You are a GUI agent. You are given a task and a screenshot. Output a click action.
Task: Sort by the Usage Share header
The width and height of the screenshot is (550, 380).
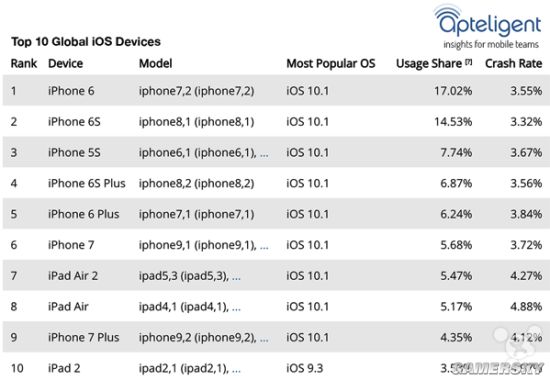coord(429,64)
